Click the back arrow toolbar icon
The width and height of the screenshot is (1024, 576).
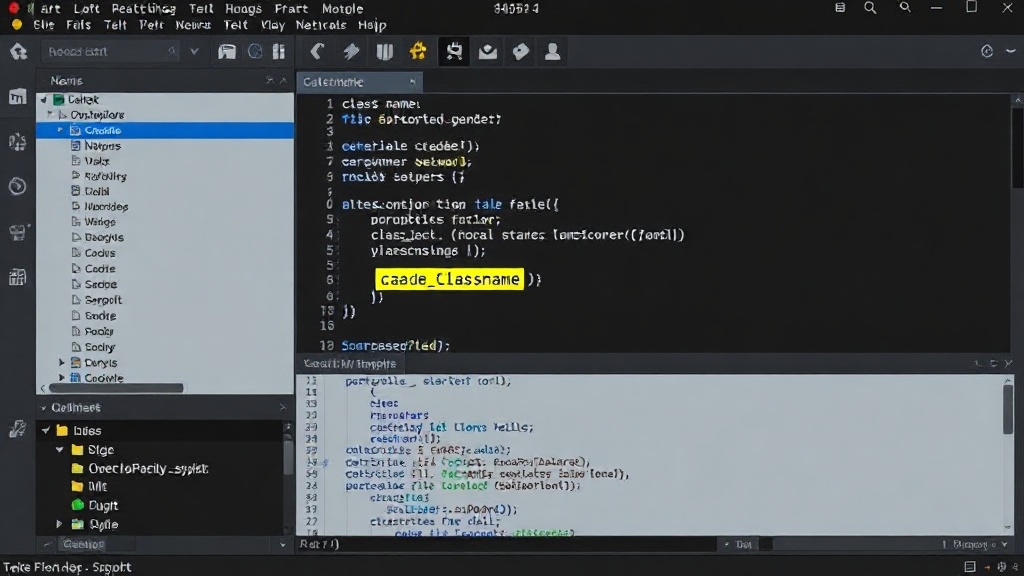tap(317, 52)
